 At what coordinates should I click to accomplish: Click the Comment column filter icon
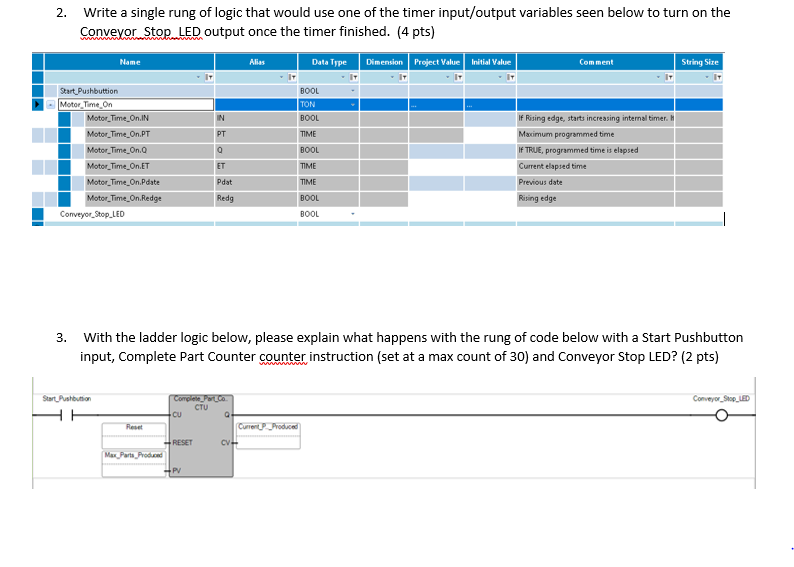[x=668, y=77]
